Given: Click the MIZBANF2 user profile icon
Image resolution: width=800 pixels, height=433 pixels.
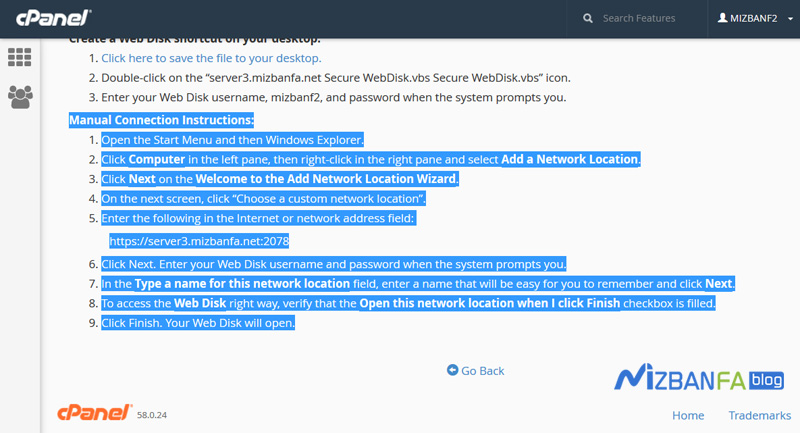Looking at the screenshot, I should tap(722, 18).
